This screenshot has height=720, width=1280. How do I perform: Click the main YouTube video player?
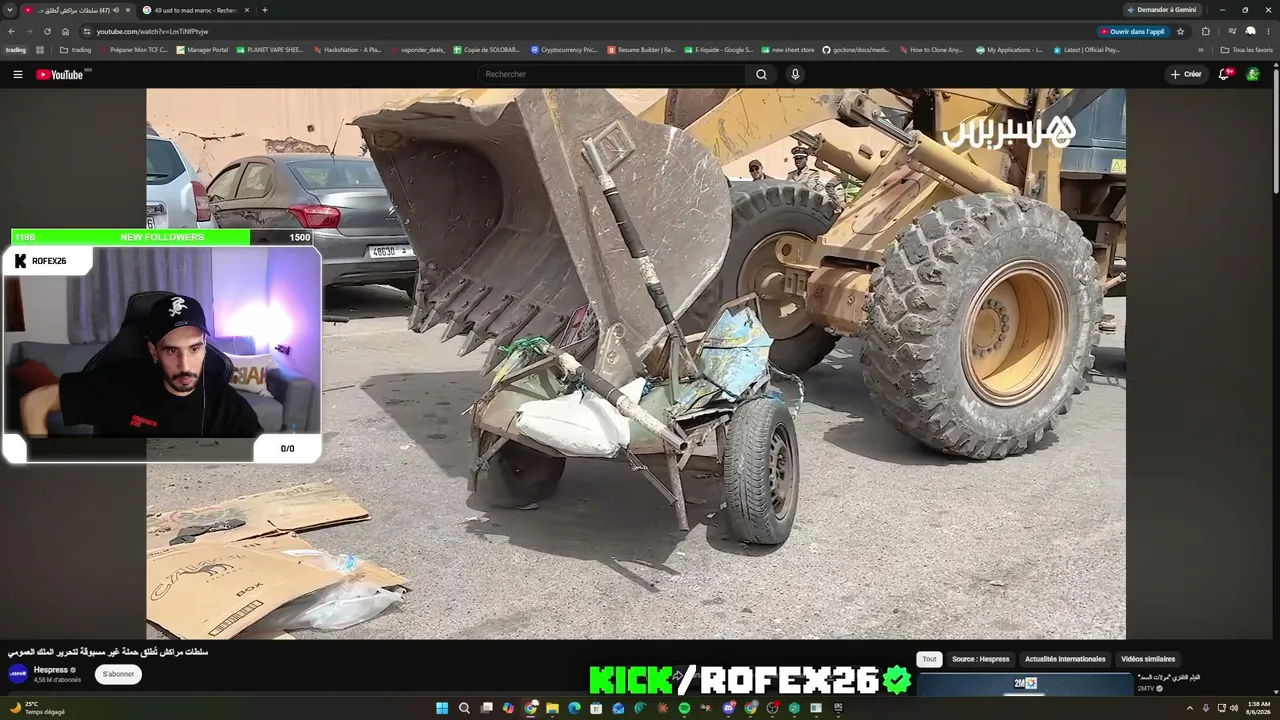pos(636,364)
